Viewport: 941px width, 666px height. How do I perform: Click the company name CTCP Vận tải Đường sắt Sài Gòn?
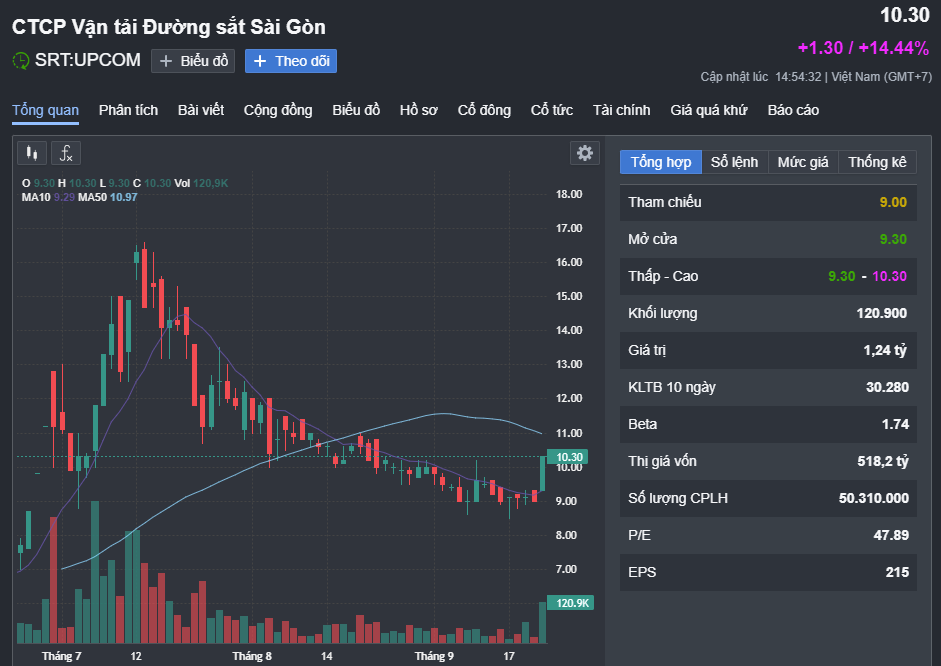(x=169, y=27)
